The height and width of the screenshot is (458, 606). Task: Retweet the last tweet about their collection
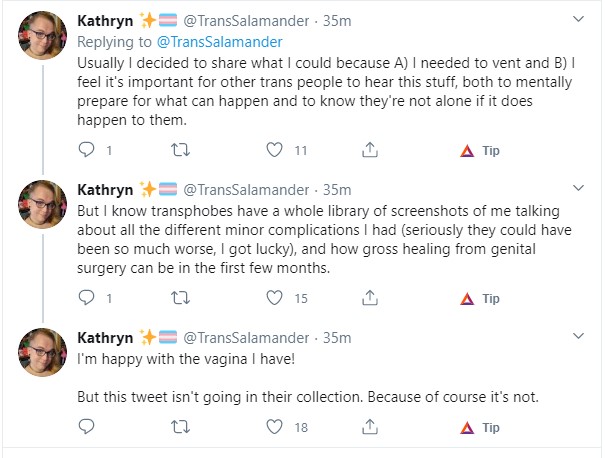(180, 427)
